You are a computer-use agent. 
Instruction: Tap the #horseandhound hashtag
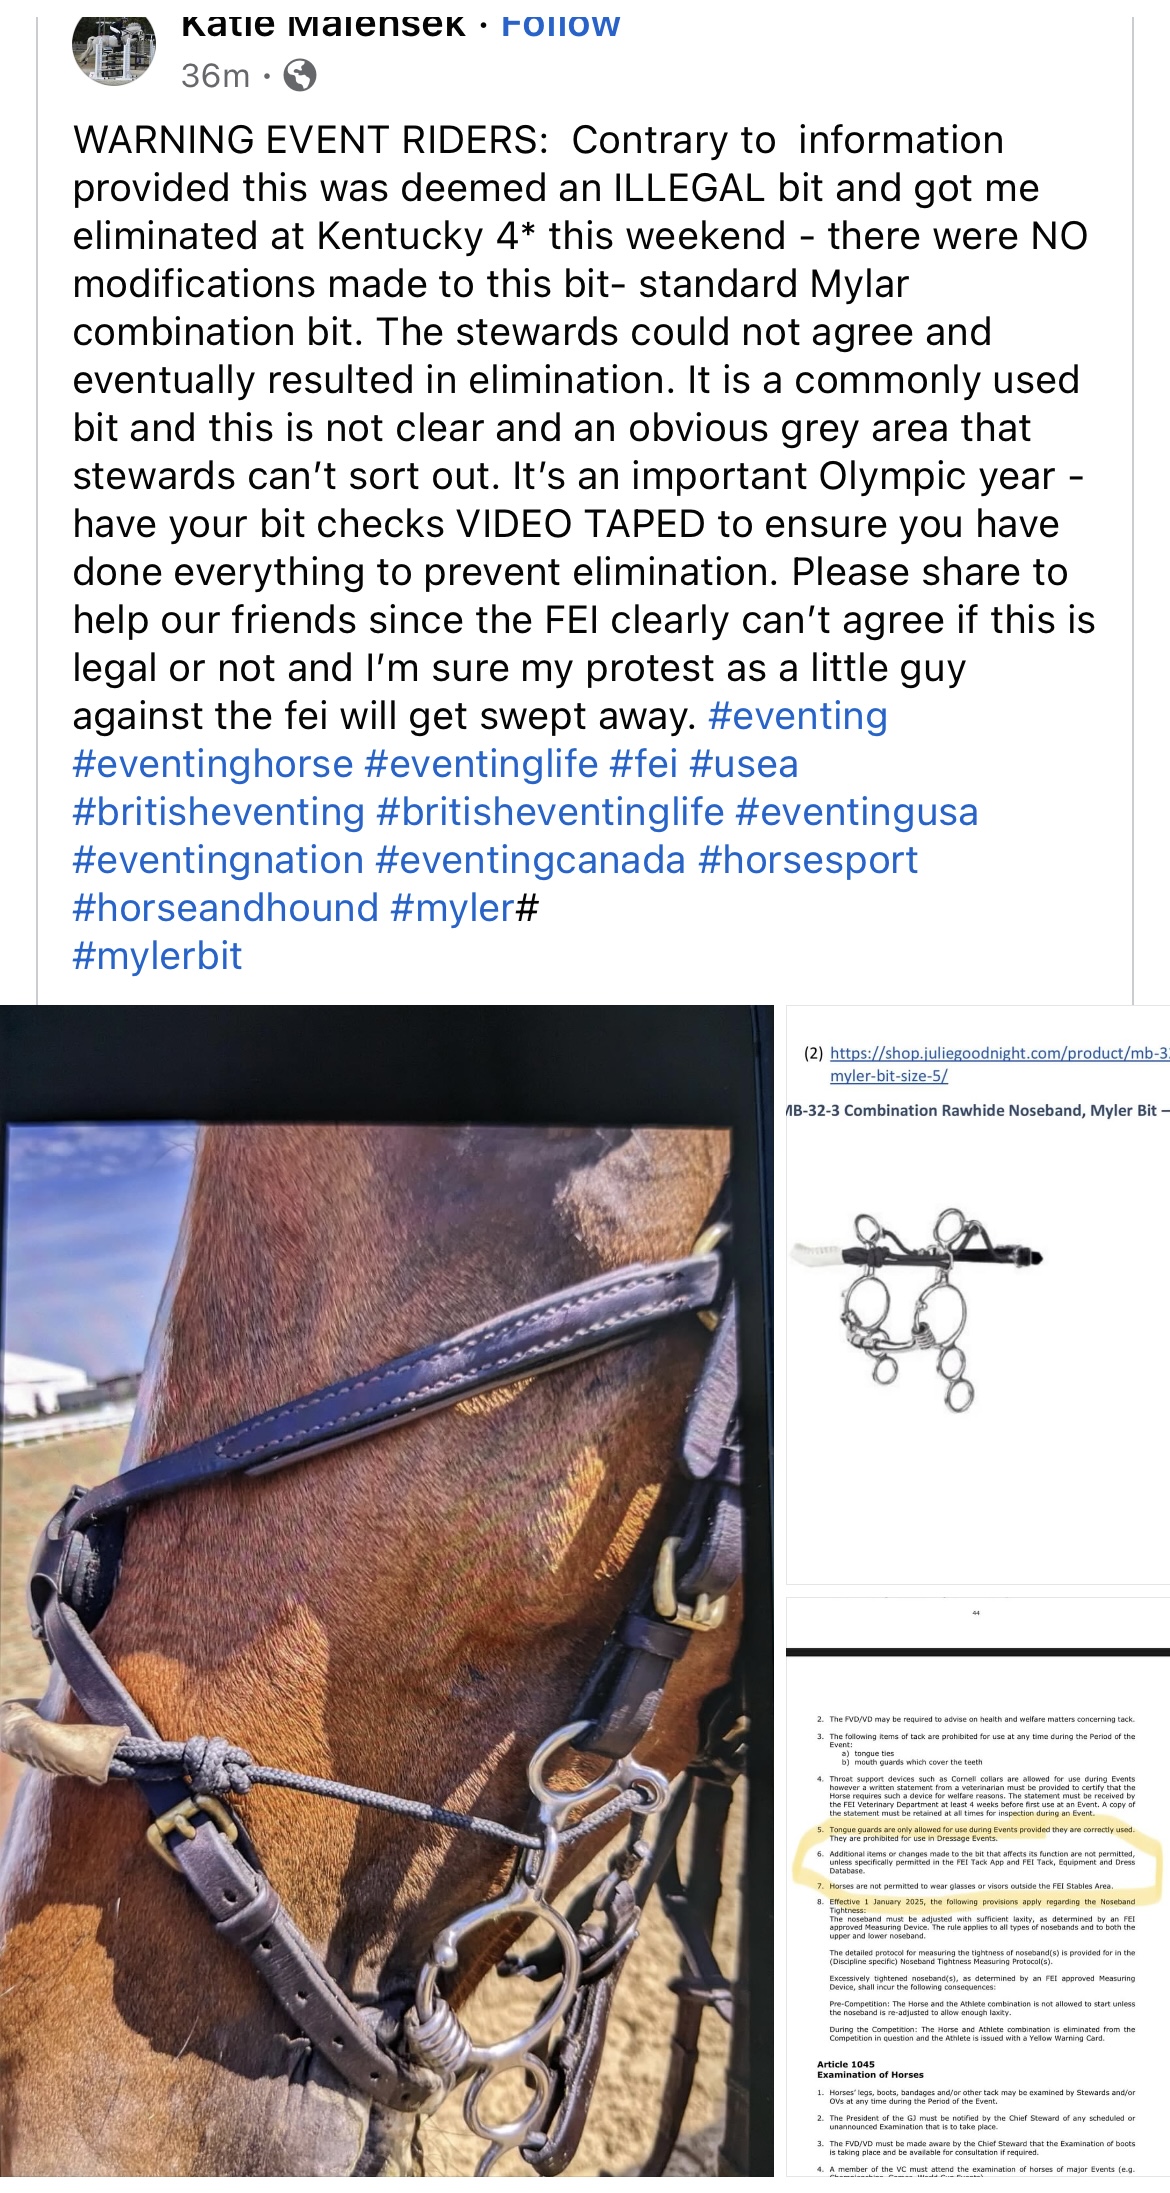tap(225, 908)
